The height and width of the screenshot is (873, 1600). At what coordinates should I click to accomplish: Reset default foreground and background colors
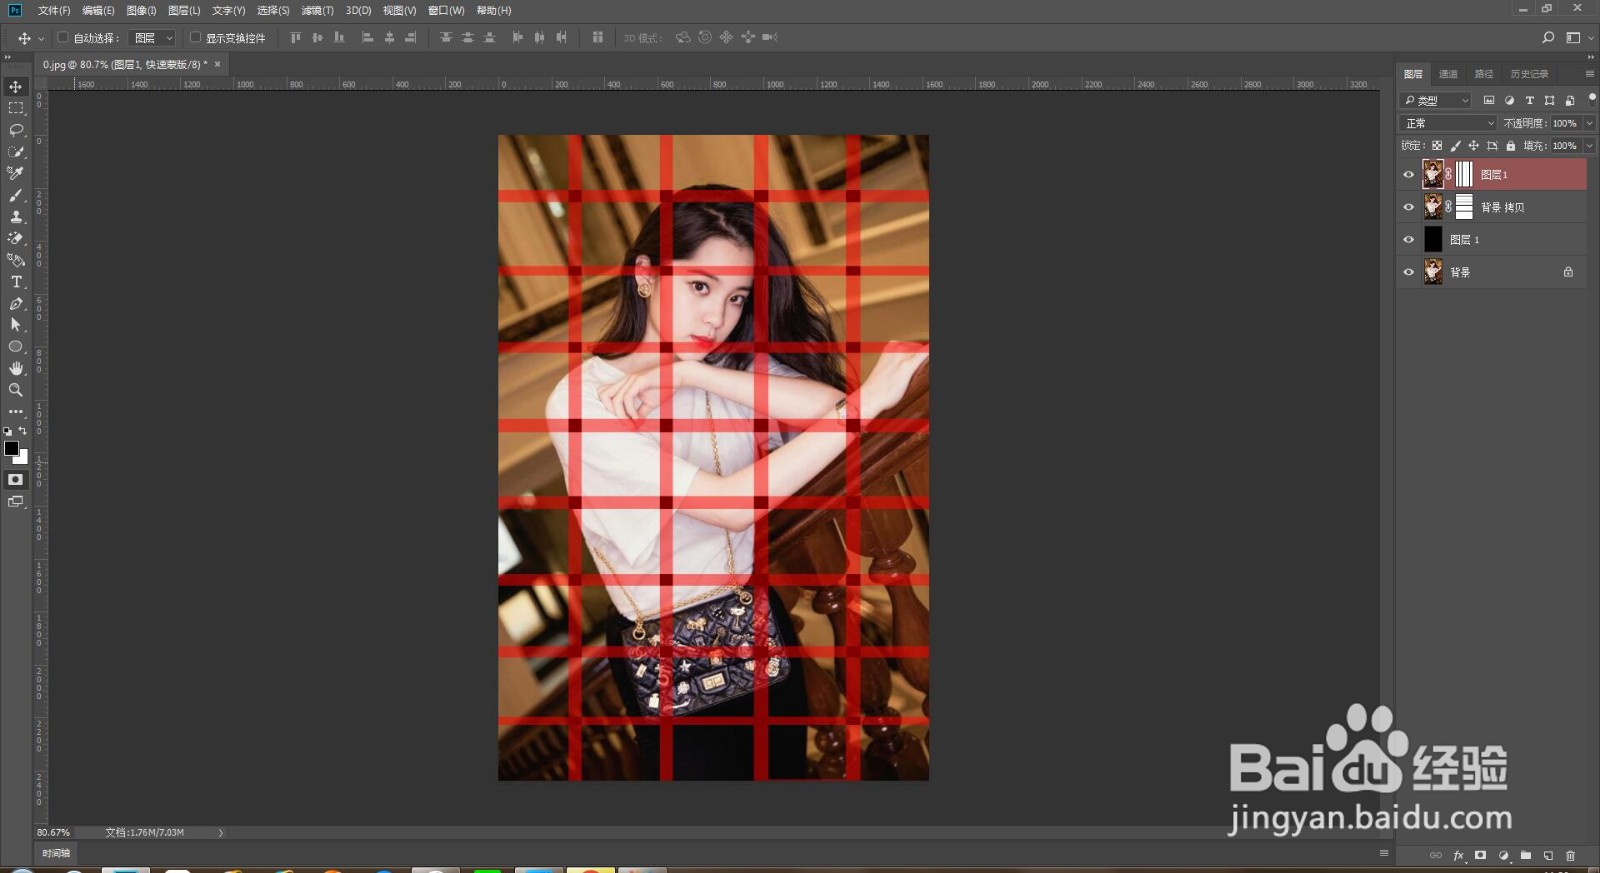pos(8,431)
